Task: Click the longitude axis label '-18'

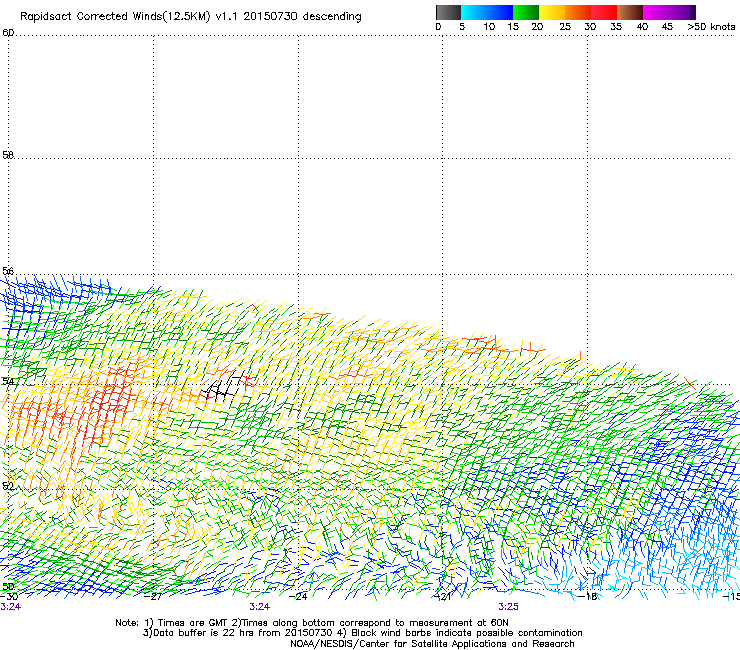Action: [x=588, y=597]
